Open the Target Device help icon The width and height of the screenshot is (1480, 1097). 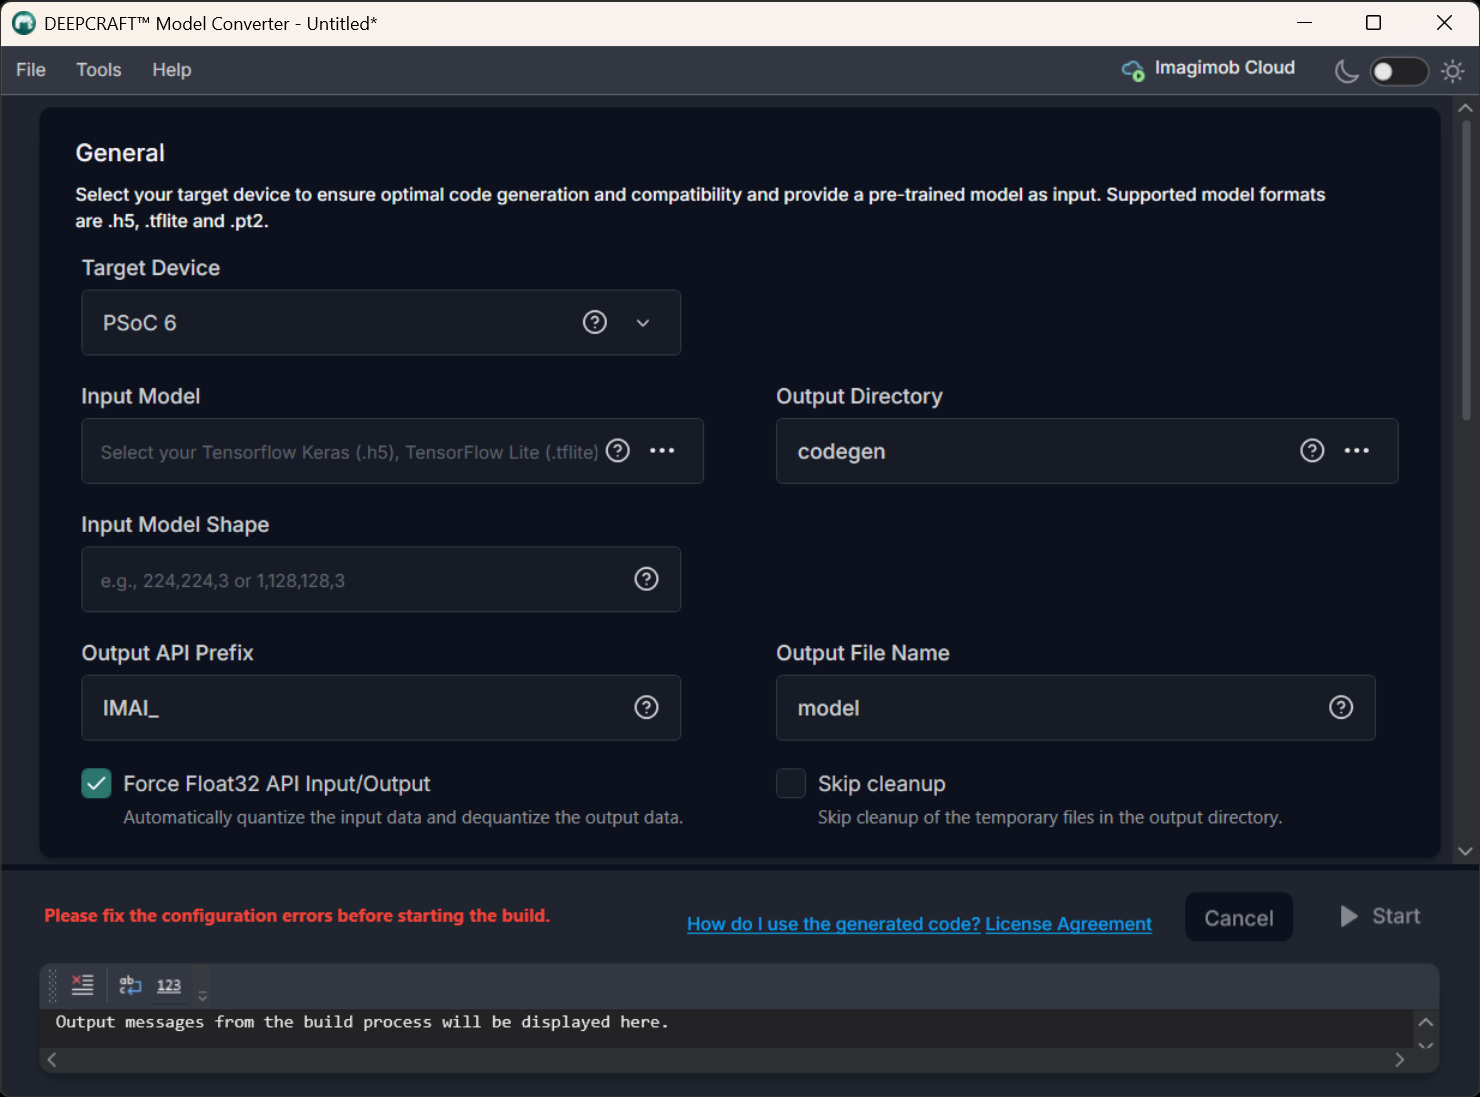[595, 322]
